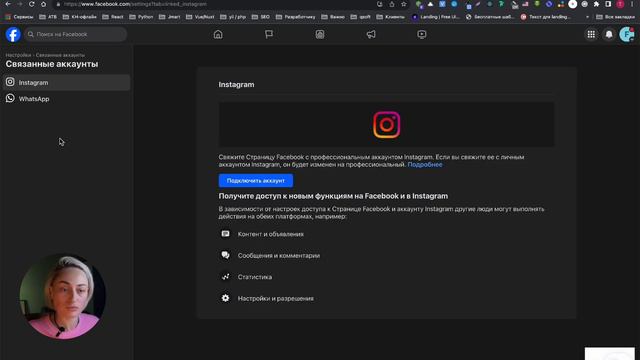Click the Подключить аккаунт button
The width and height of the screenshot is (640, 360).
pyautogui.click(x=256, y=180)
